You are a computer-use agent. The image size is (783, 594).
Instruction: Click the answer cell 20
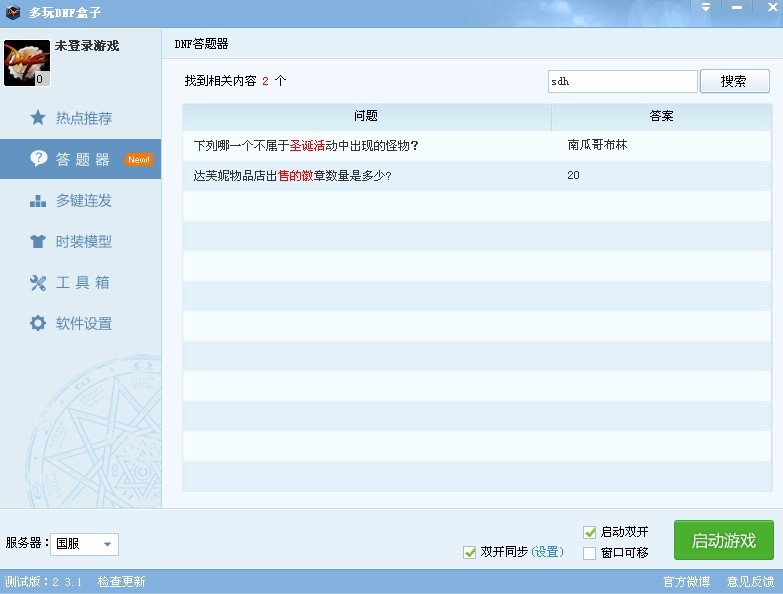tap(573, 175)
